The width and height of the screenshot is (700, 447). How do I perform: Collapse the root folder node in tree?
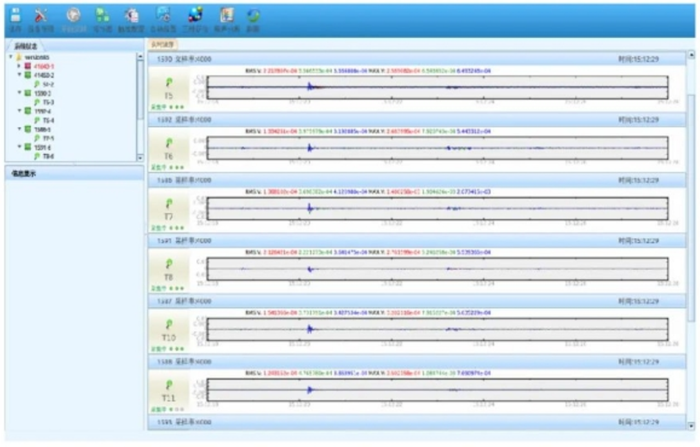pos(11,57)
